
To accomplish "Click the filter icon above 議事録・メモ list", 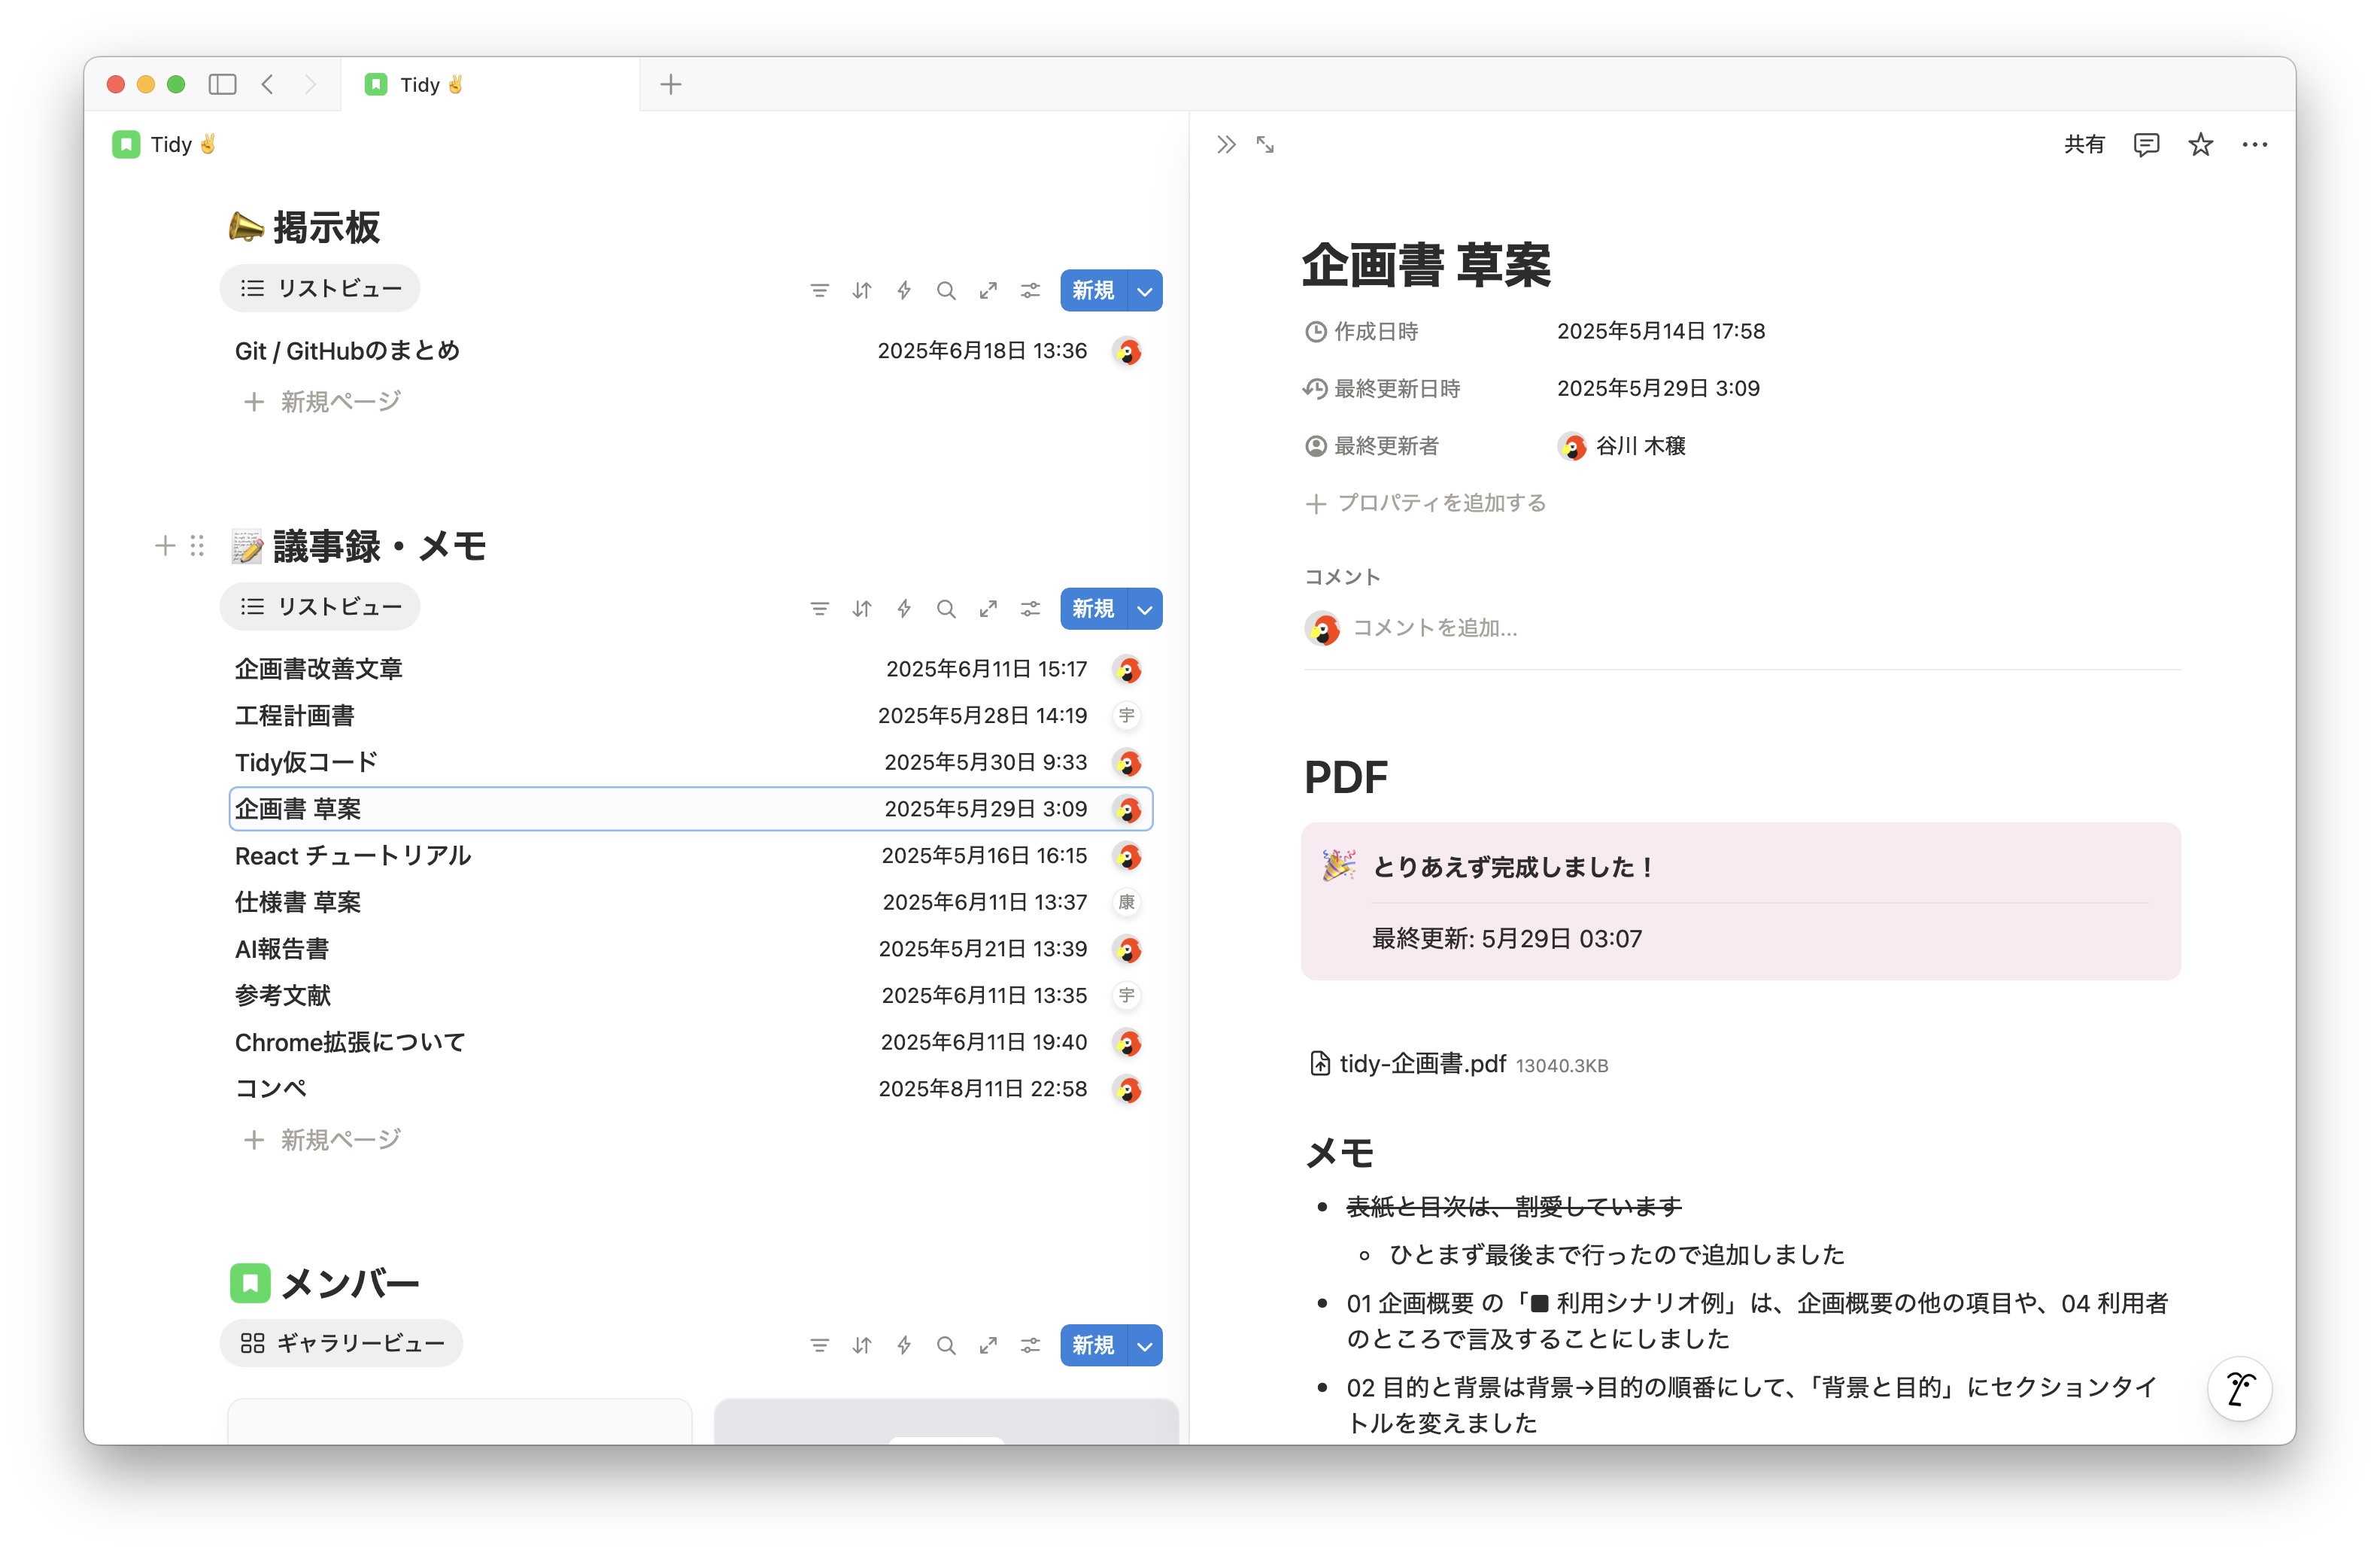I will [x=820, y=608].
